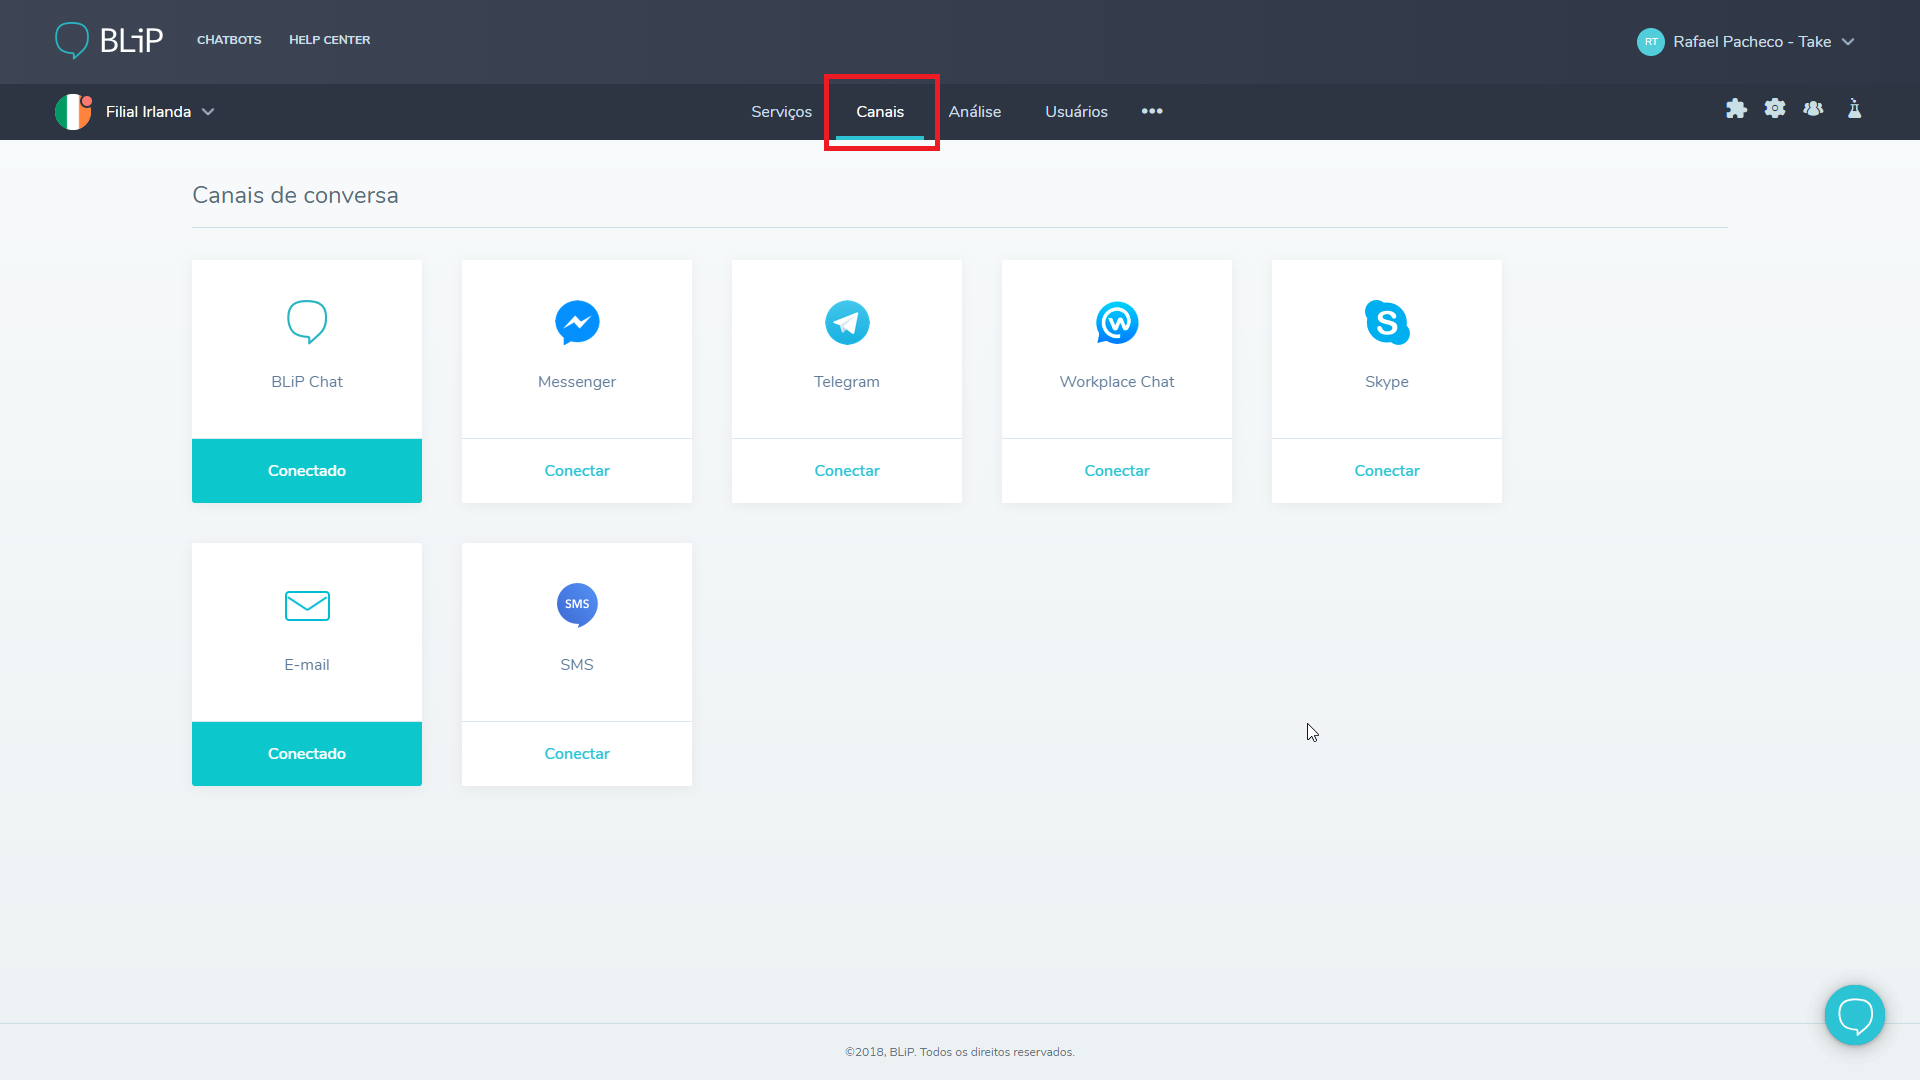
Task: Click Conectado under E-mail
Action: (x=307, y=754)
